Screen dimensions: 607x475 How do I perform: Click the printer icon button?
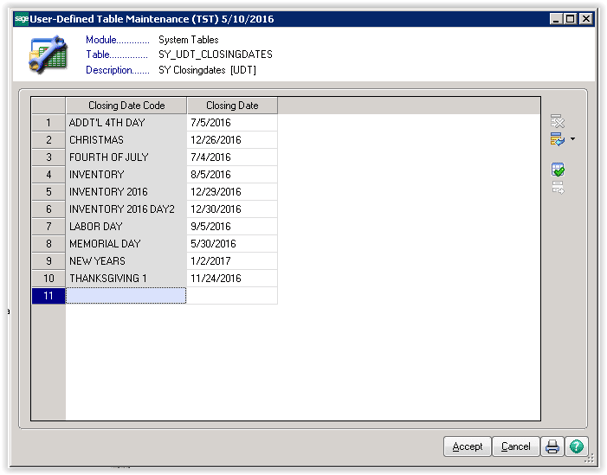point(552,446)
